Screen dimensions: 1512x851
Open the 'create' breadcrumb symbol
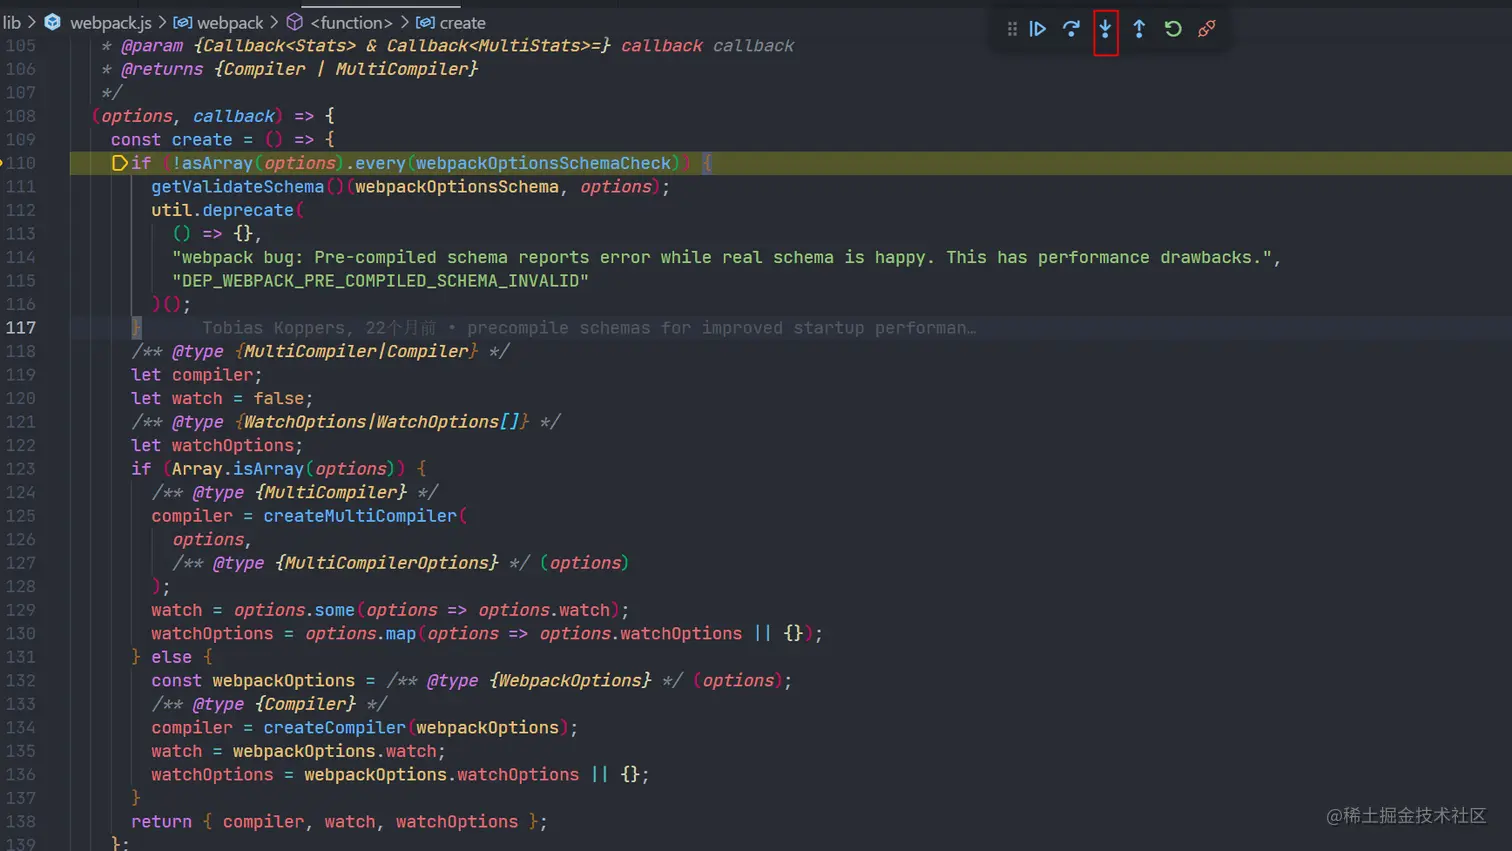[451, 22]
